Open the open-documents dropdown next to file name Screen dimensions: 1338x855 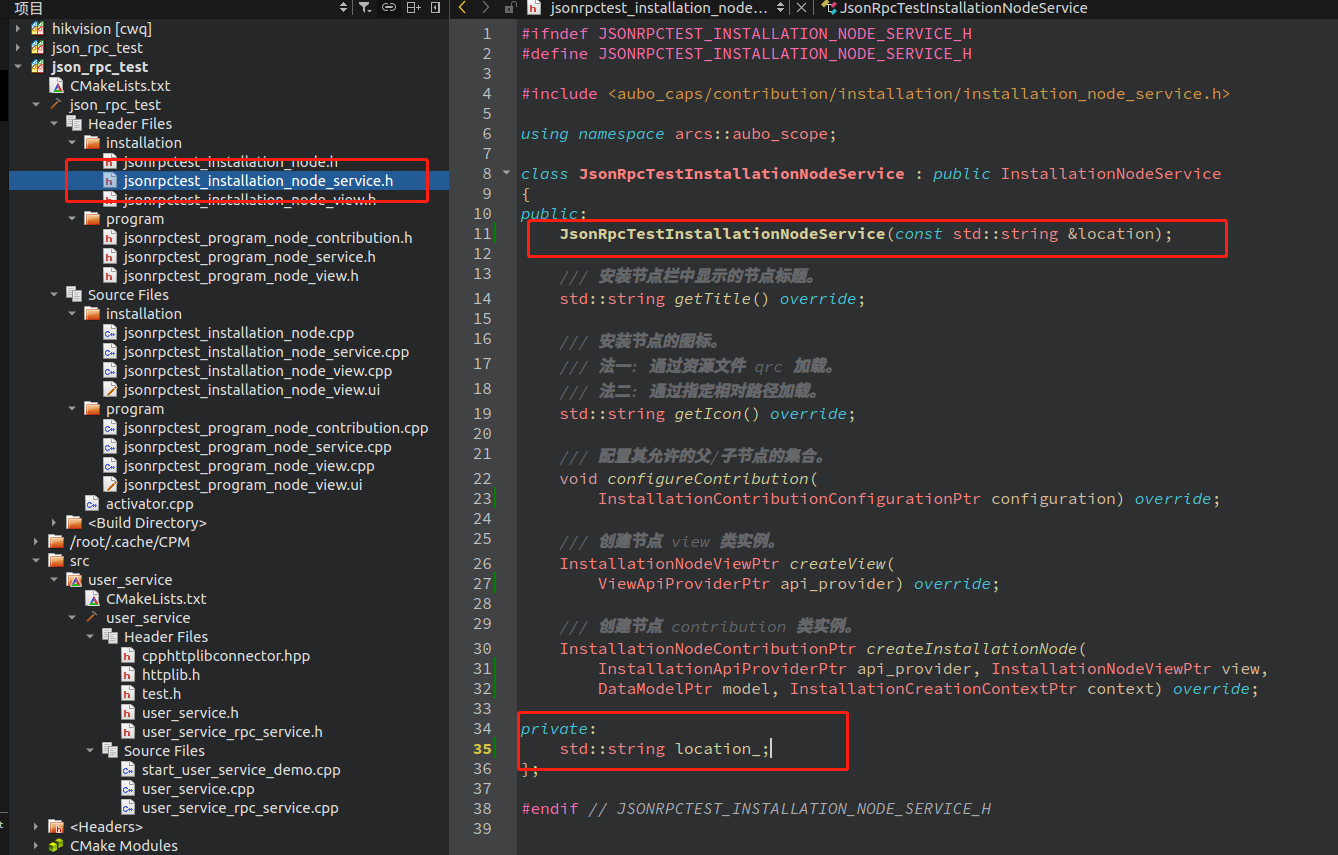pos(780,8)
